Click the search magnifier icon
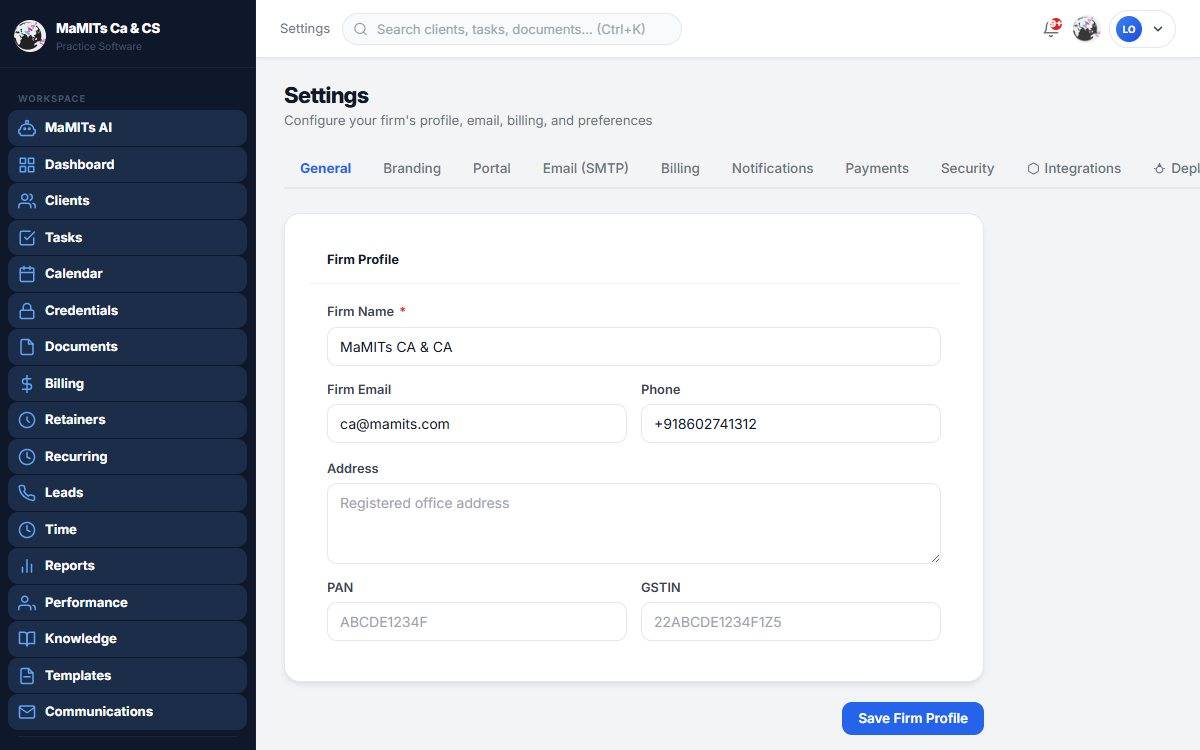 coord(360,29)
